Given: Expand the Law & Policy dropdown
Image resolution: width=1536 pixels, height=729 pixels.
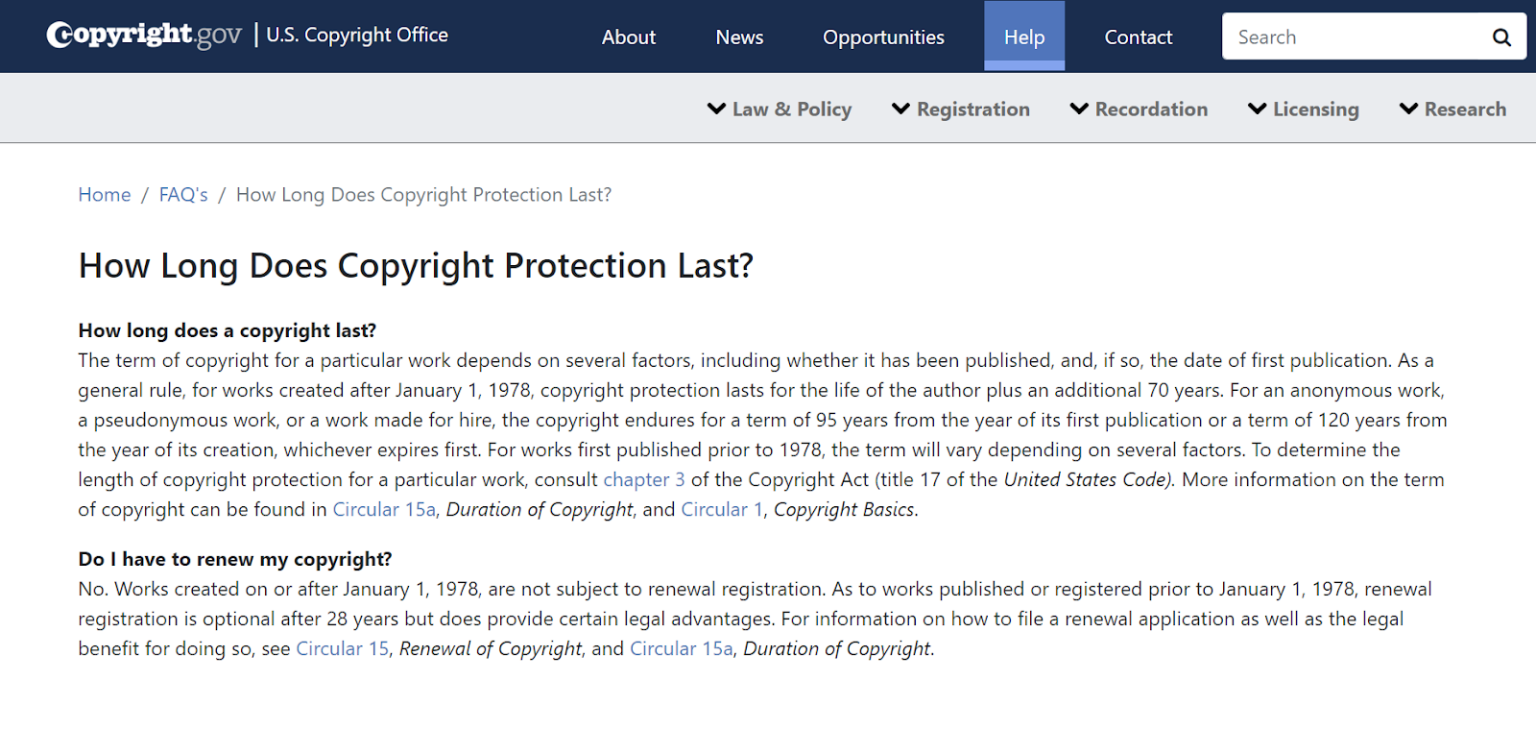Looking at the screenshot, I should point(791,108).
